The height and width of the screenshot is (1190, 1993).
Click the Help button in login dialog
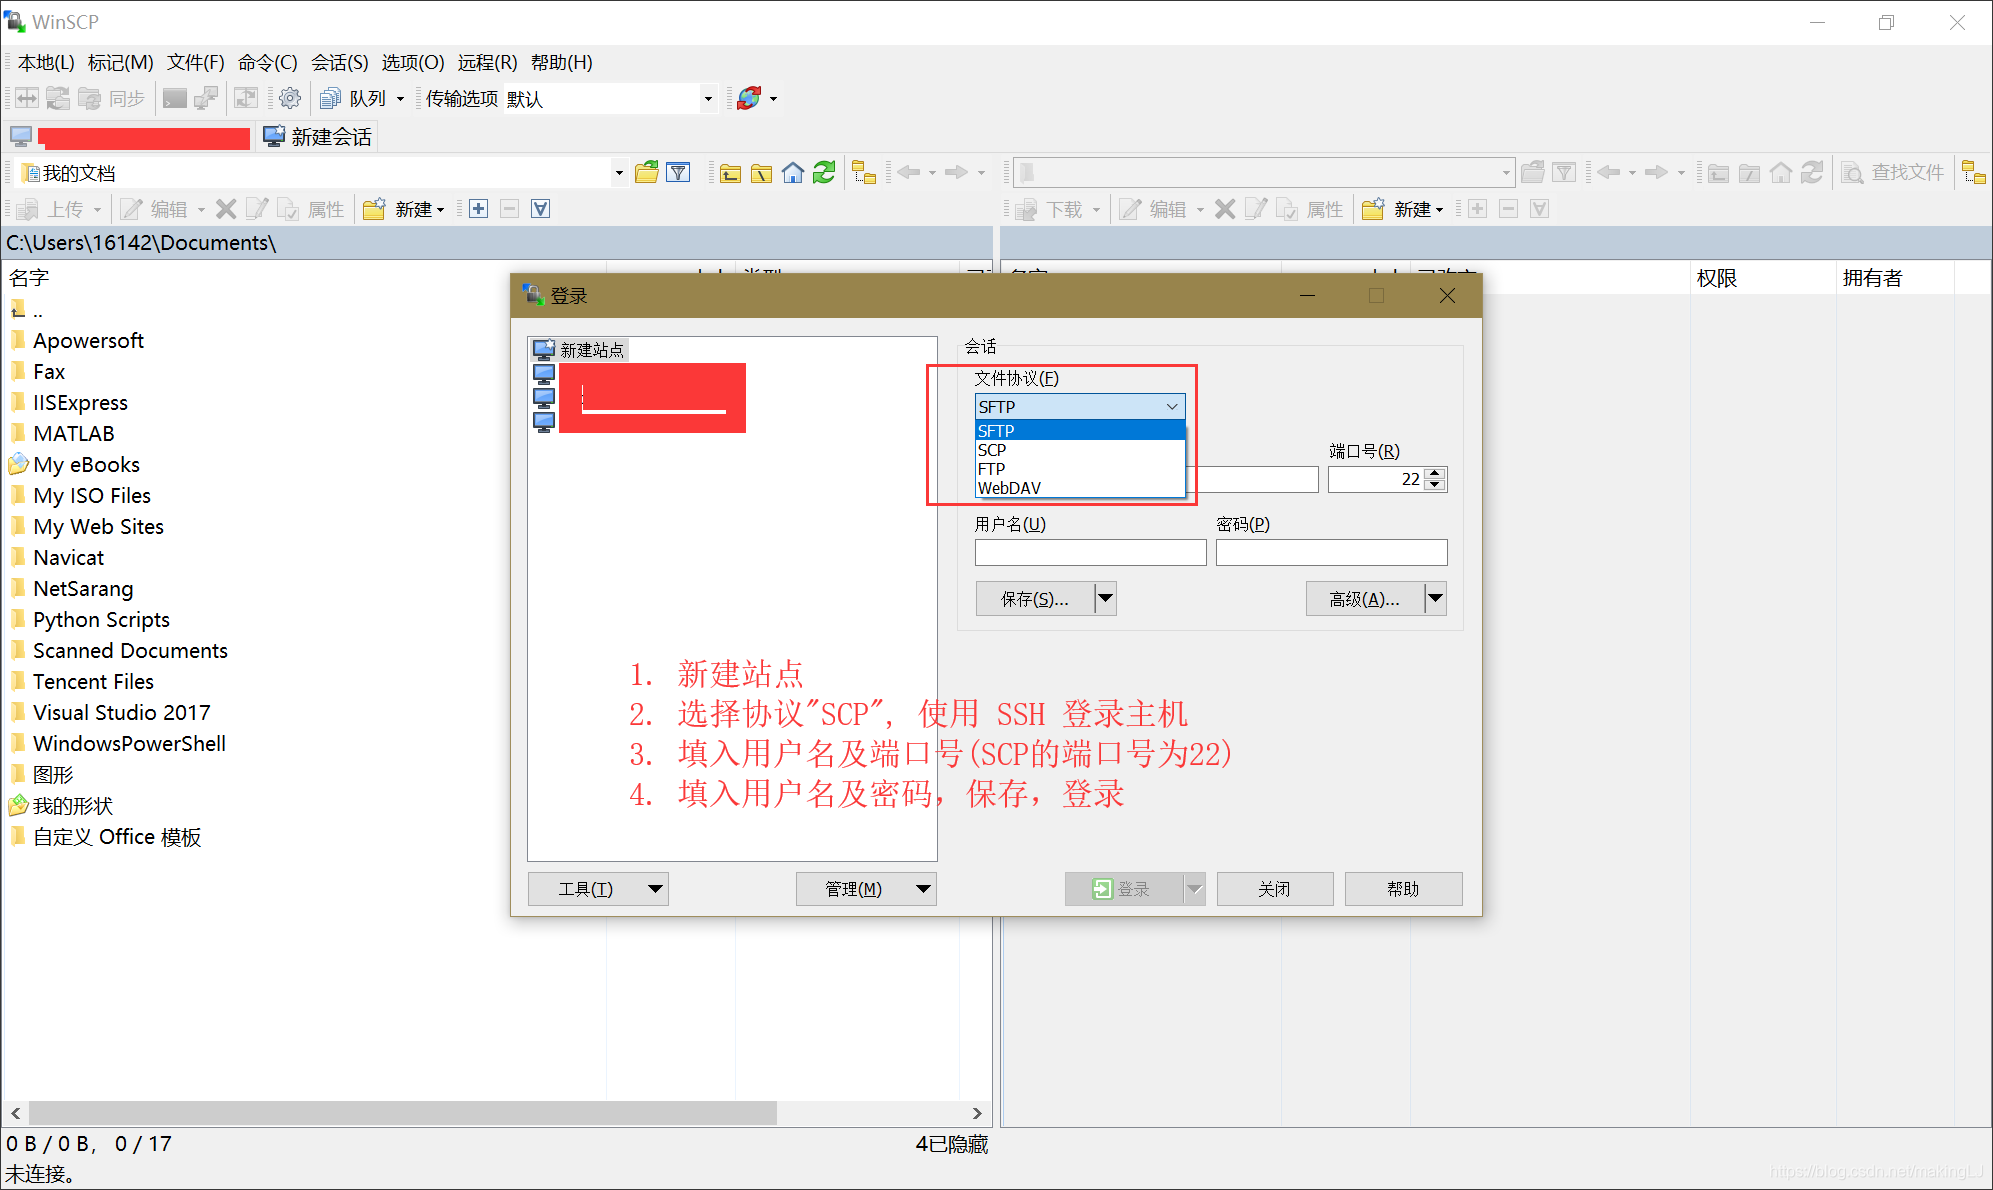(x=1402, y=888)
